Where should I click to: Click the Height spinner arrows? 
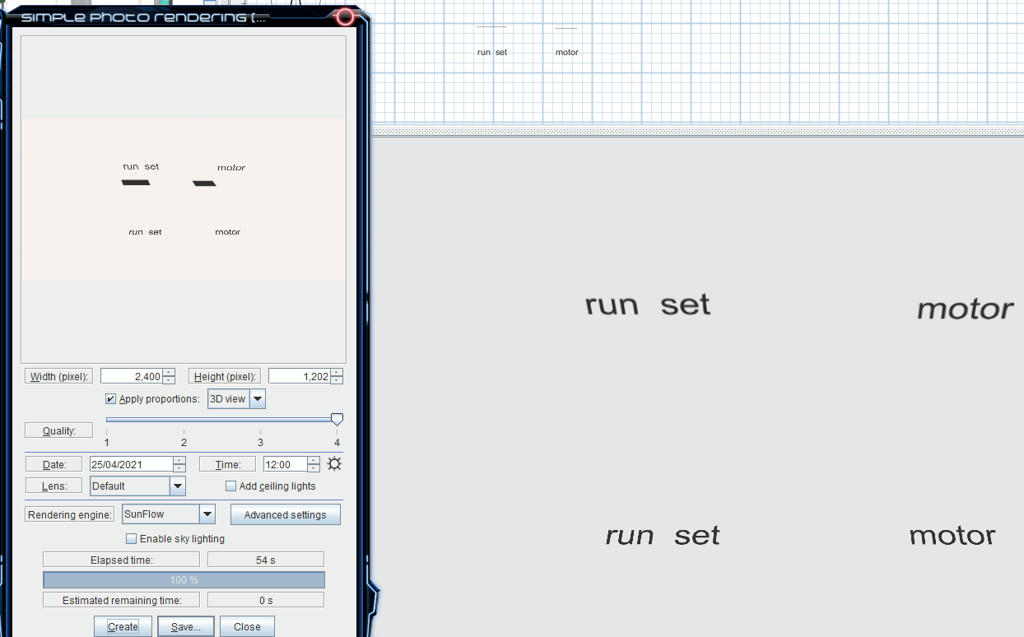tap(336, 376)
